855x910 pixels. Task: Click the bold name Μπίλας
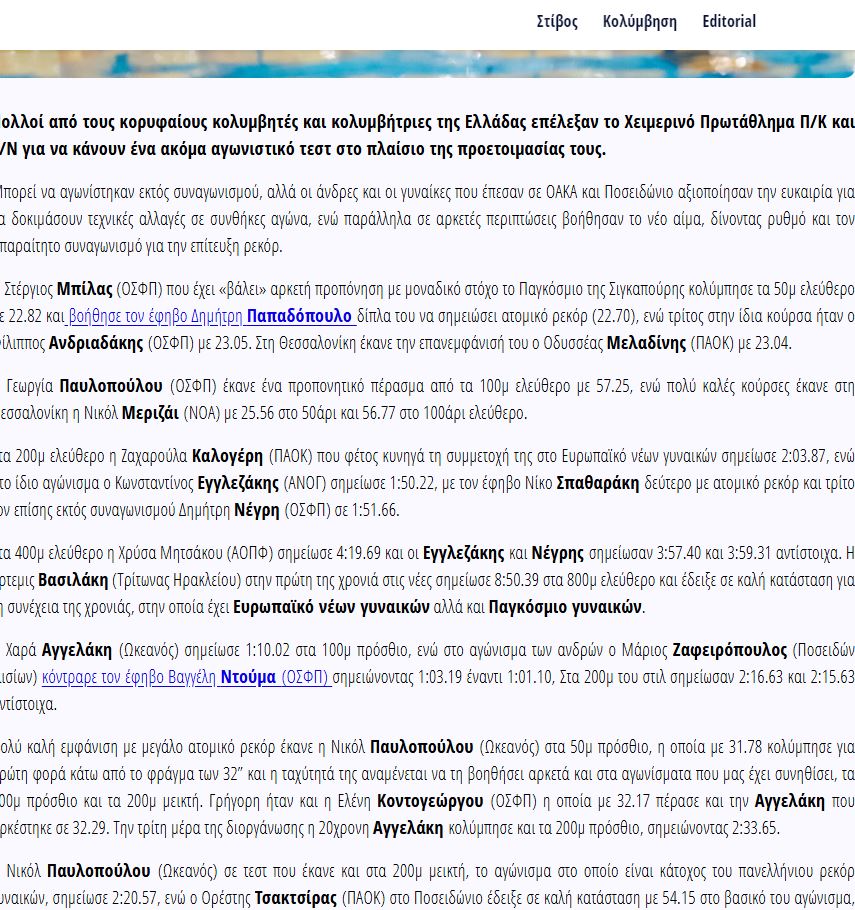tap(84, 290)
